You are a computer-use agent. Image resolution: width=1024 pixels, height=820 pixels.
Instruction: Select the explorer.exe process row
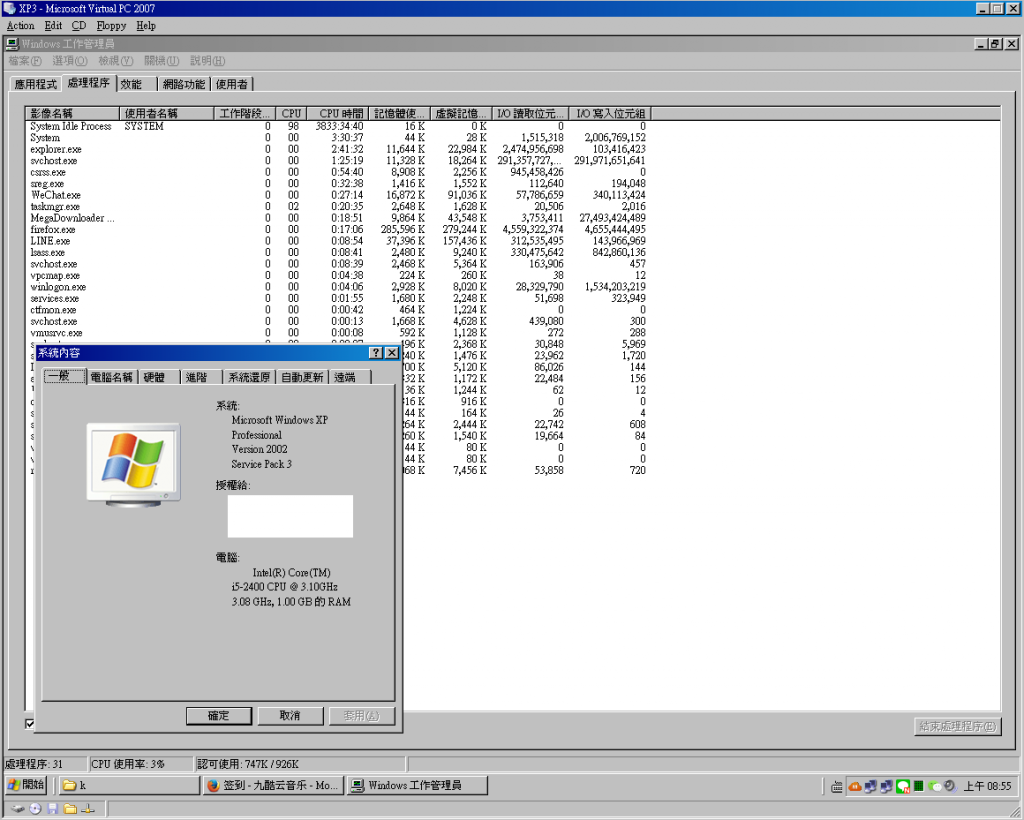pos(338,150)
